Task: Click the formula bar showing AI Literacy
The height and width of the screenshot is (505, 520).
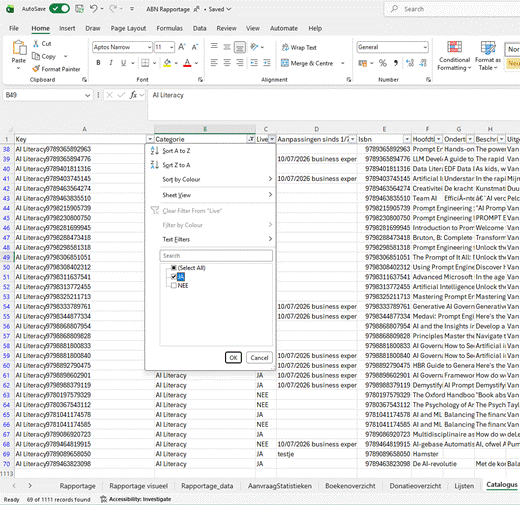Action: [333, 104]
